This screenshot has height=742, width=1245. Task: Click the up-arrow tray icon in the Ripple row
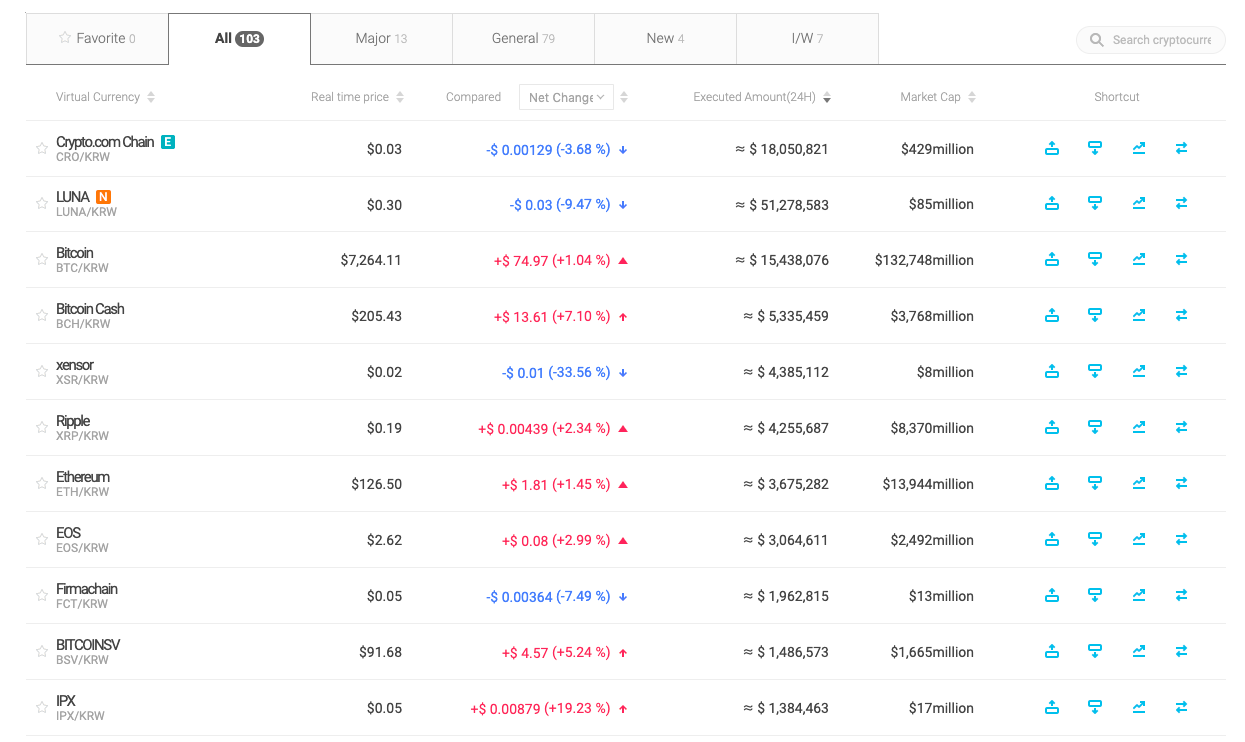coord(1052,427)
